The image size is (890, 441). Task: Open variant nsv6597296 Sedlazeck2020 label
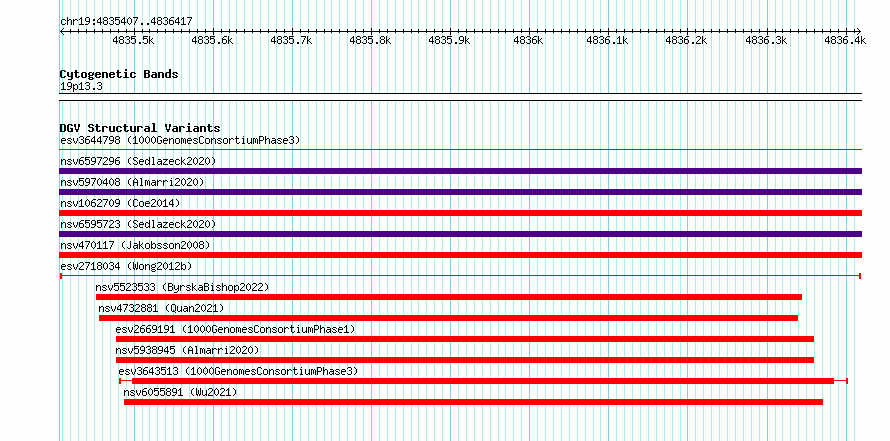coord(138,161)
